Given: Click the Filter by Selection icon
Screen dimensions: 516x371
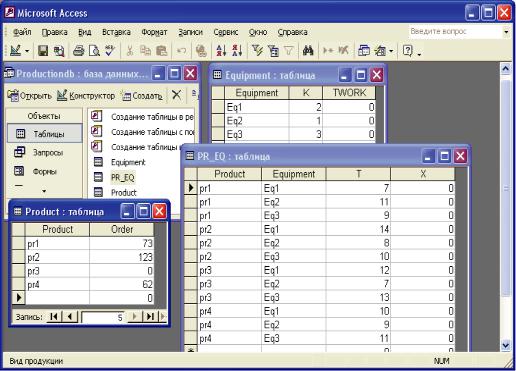Looking at the screenshot, I should (x=257, y=51).
